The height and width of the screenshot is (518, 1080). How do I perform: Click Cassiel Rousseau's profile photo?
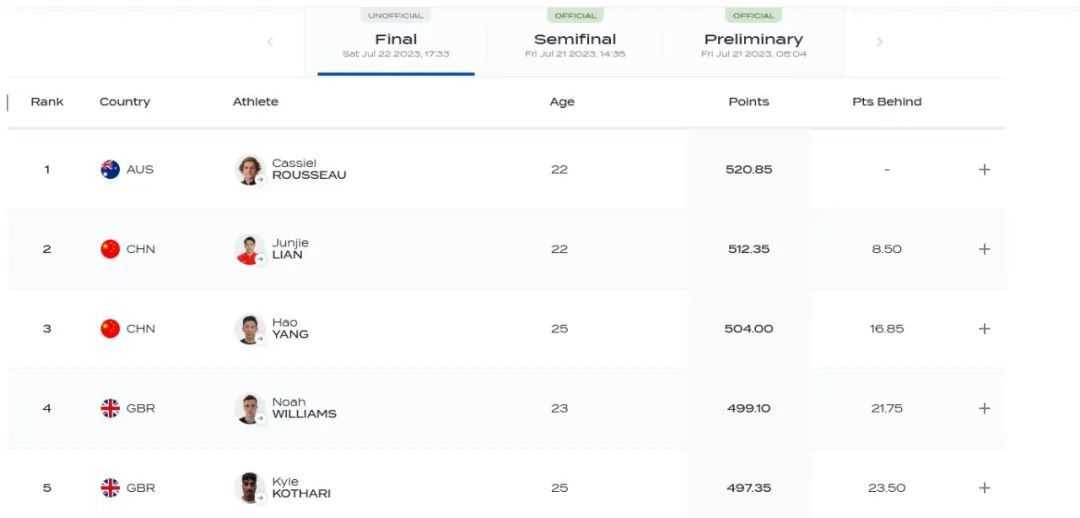click(249, 169)
